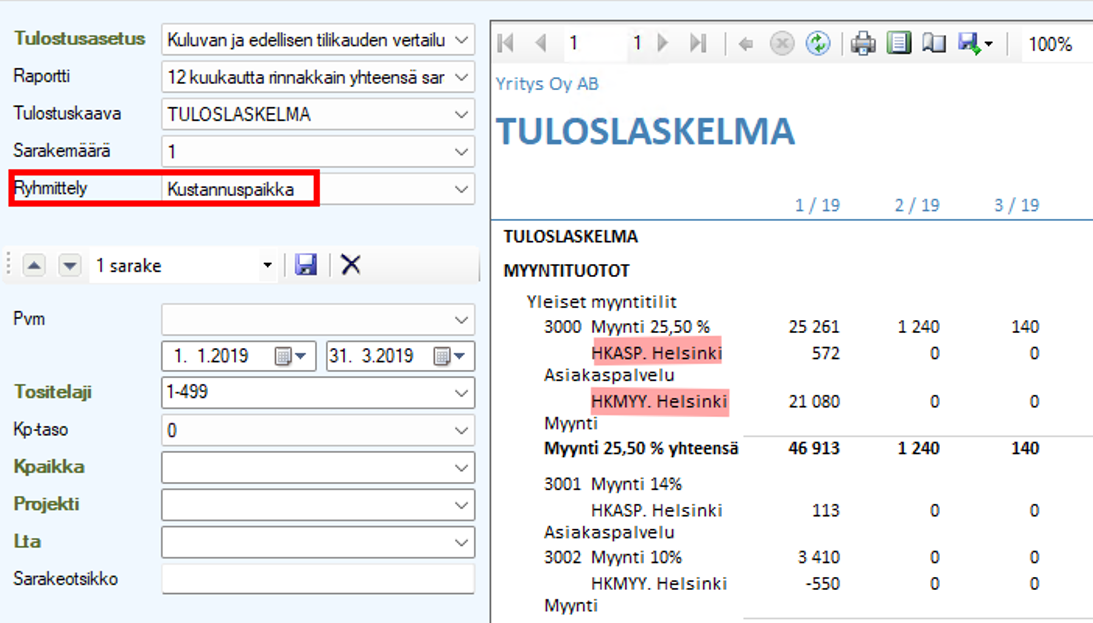Screen dimensions: 1093x623
Task: Expand the Tulostusasetus dropdown
Action: [461, 40]
